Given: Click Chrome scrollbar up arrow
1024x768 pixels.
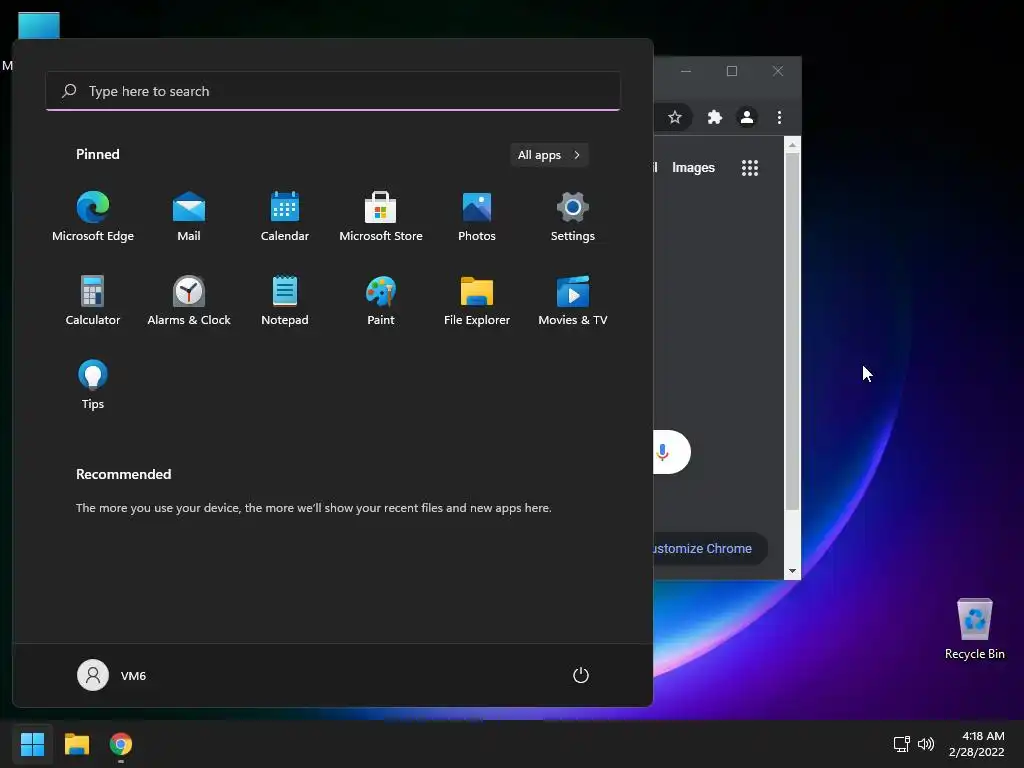Looking at the screenshot, I should [792, 145].
